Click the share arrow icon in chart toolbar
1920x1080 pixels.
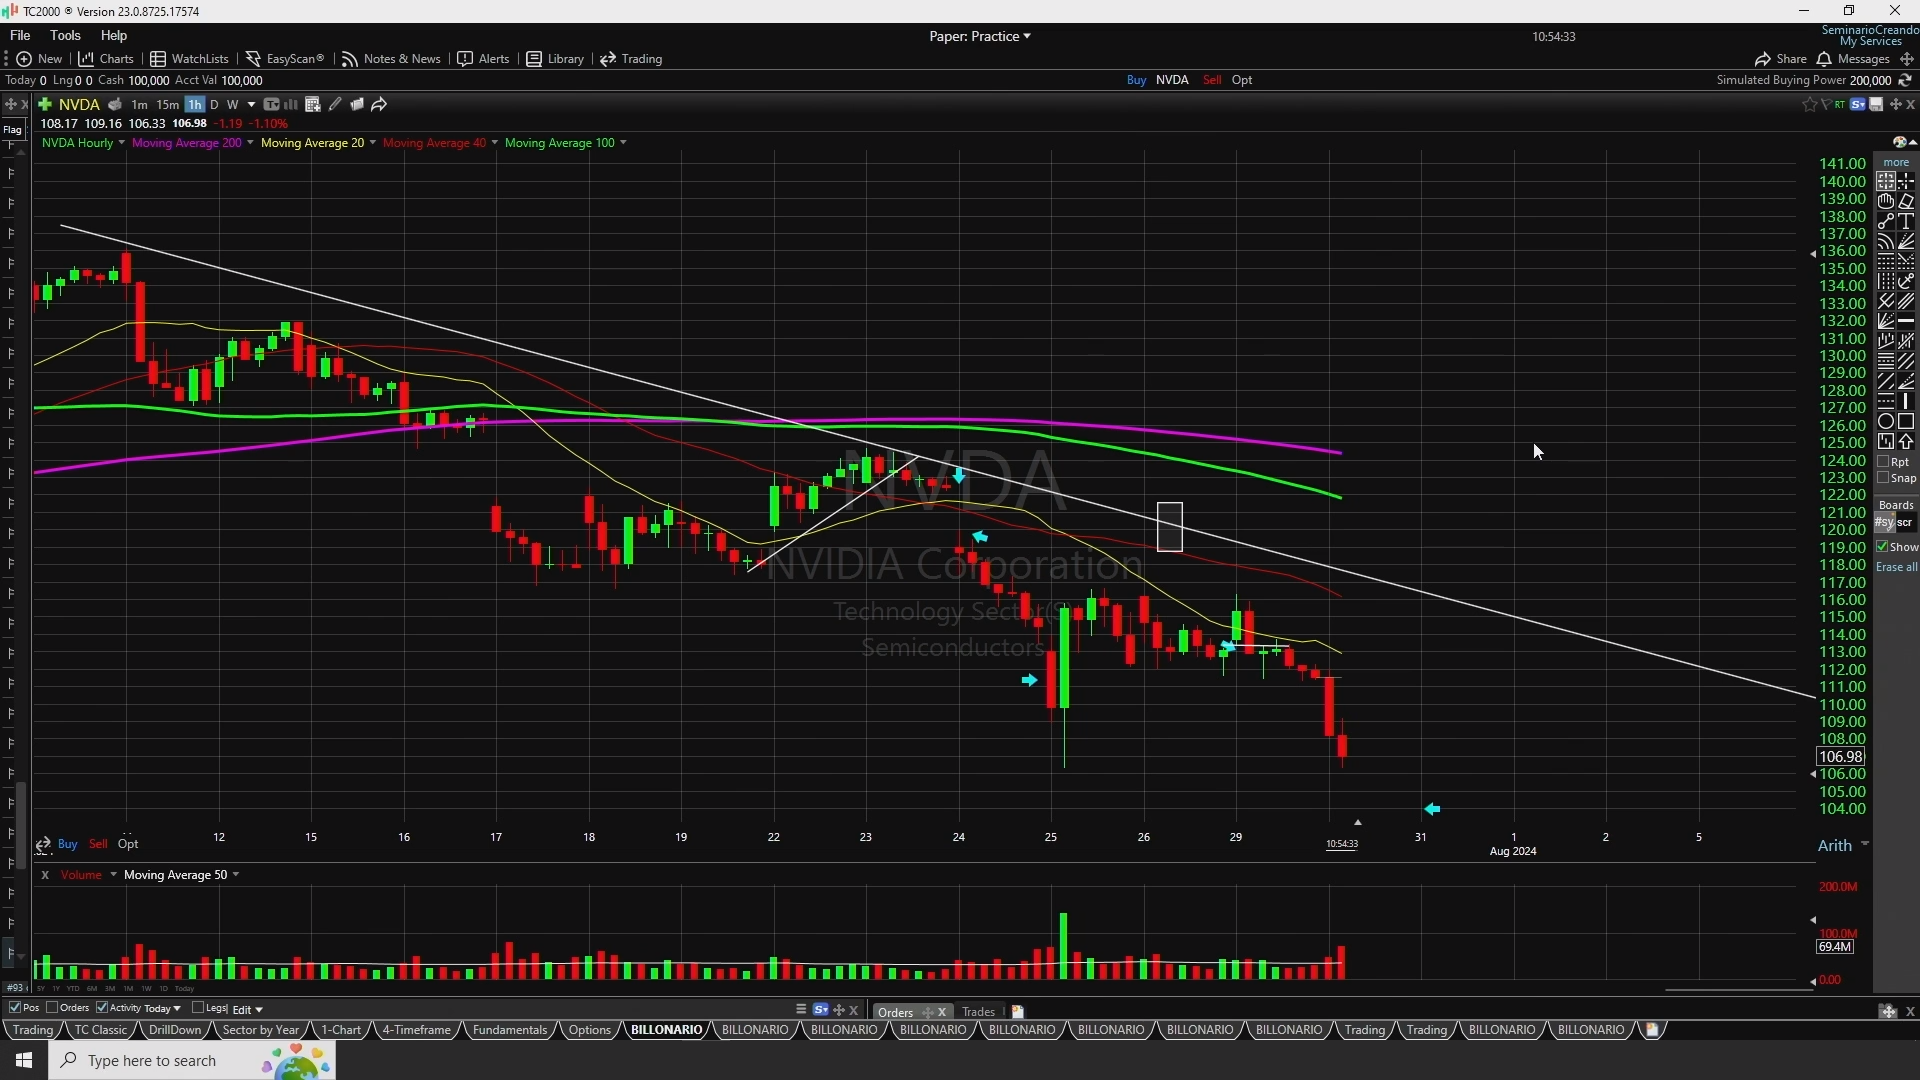[379, 104]
